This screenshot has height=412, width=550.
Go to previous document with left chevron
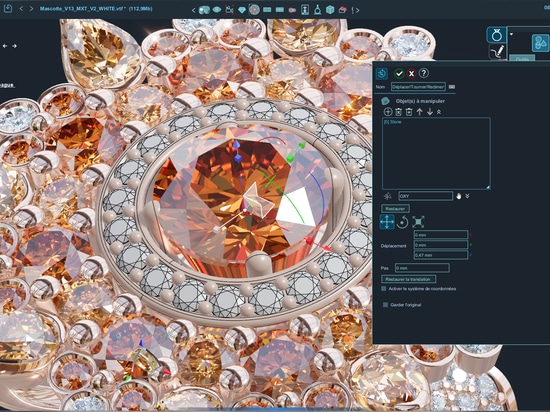tap(21, 8)
